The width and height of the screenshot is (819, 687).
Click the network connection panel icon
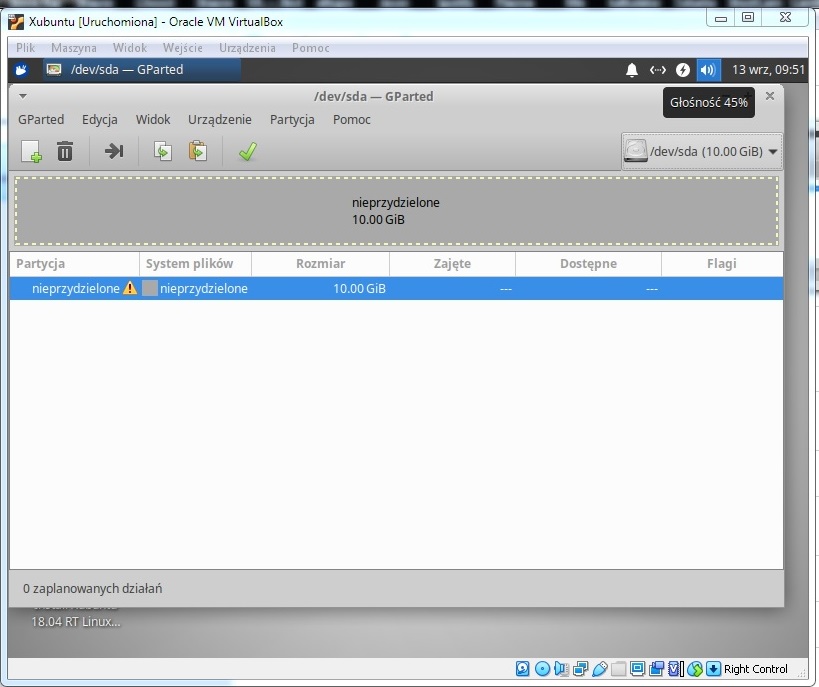[x=658, y=70]
